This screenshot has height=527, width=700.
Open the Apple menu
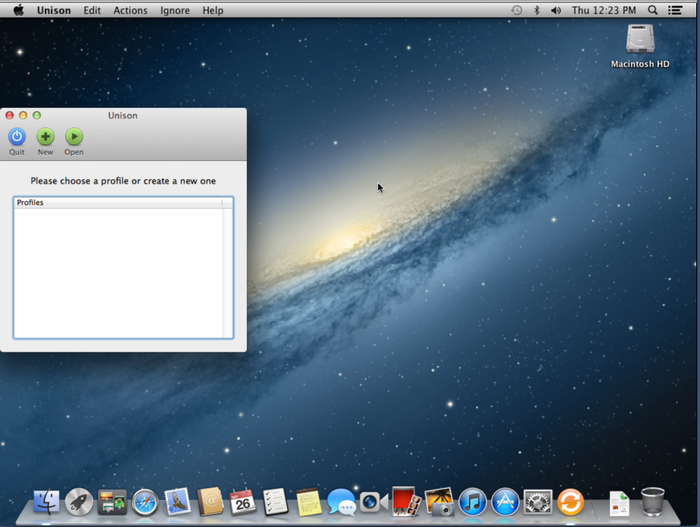click(18, 10)
